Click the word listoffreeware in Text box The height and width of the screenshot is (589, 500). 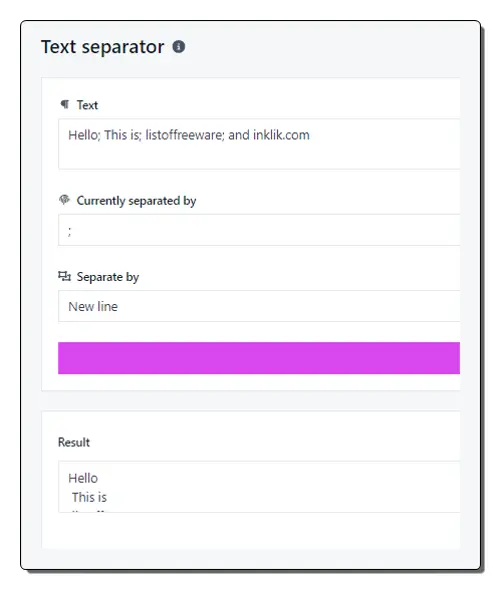point(185,135)
